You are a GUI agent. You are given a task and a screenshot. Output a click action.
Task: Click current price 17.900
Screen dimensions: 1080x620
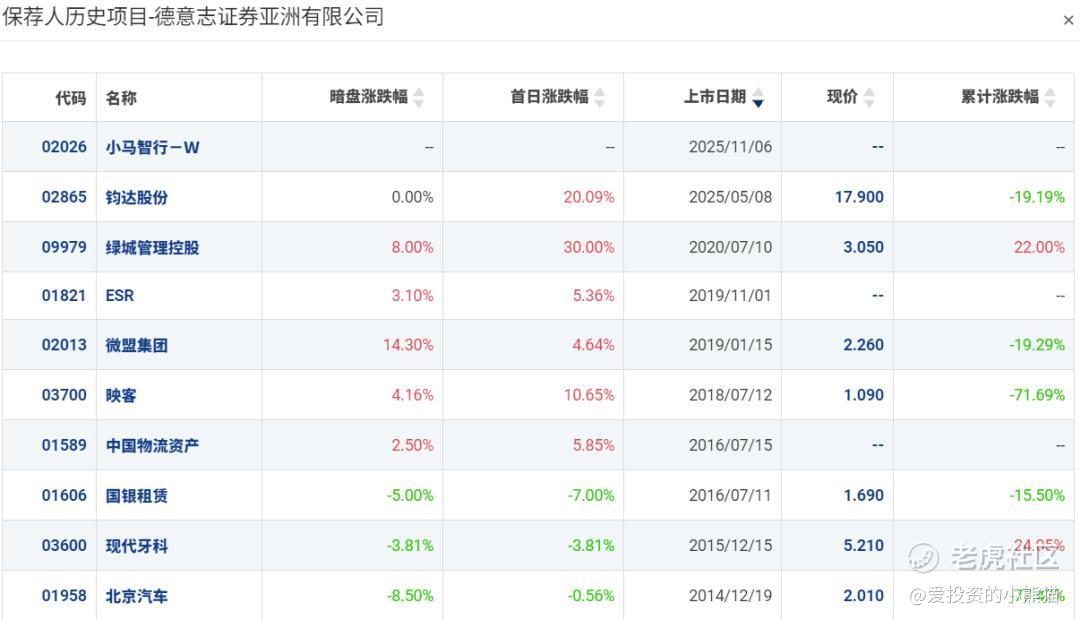pos(859,197)
